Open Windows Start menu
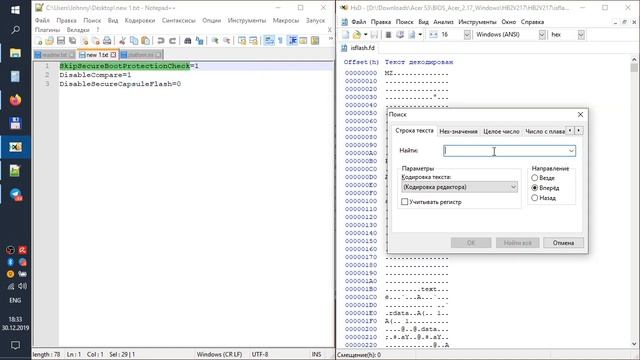 click(x=15, y=9)
